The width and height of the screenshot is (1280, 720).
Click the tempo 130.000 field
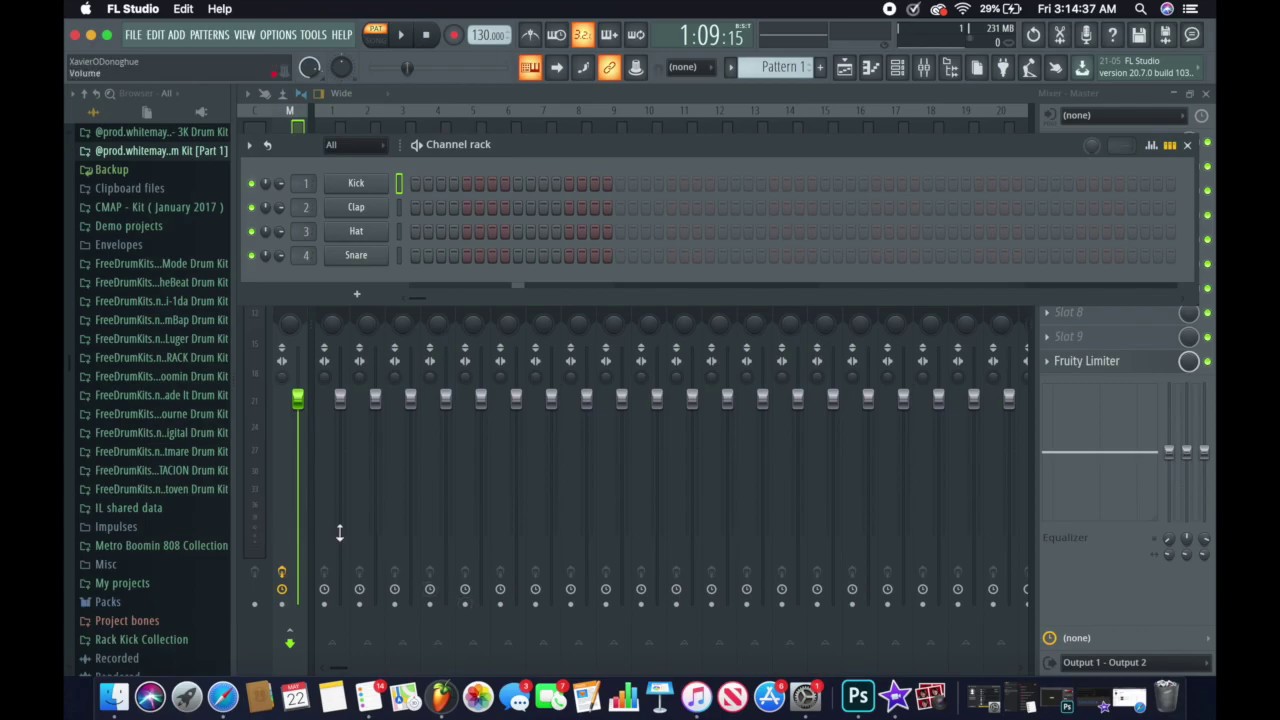point(488,35)
